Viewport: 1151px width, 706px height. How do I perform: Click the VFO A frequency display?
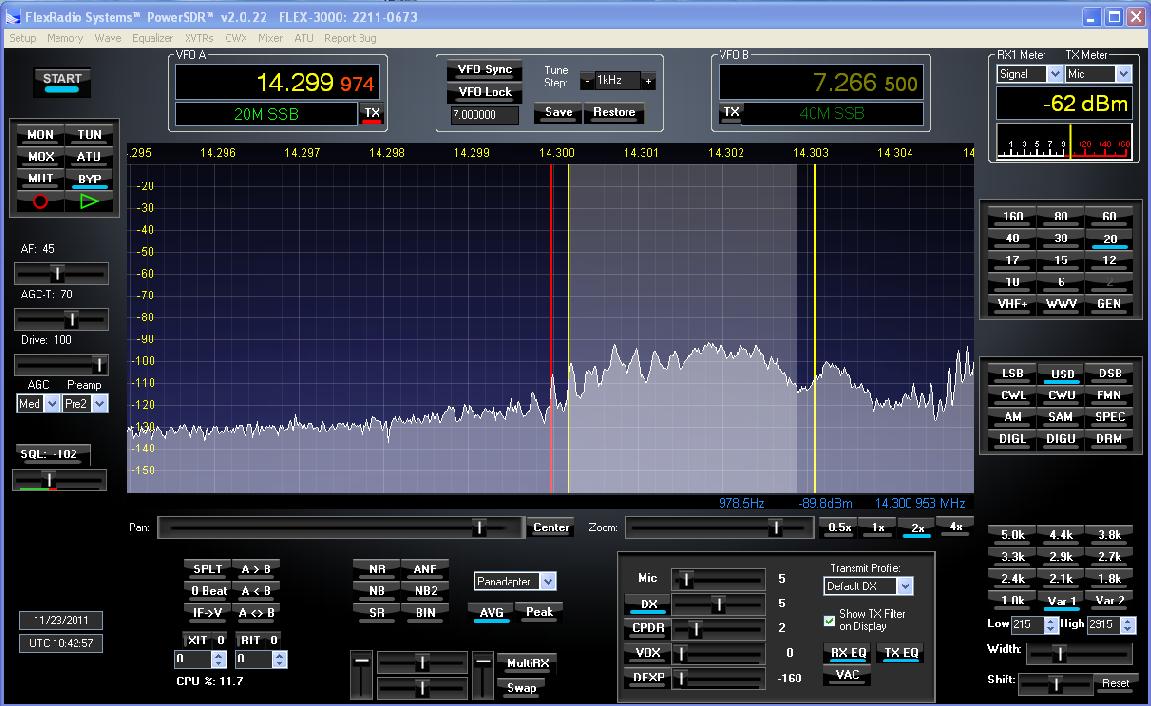coord(277,82)
